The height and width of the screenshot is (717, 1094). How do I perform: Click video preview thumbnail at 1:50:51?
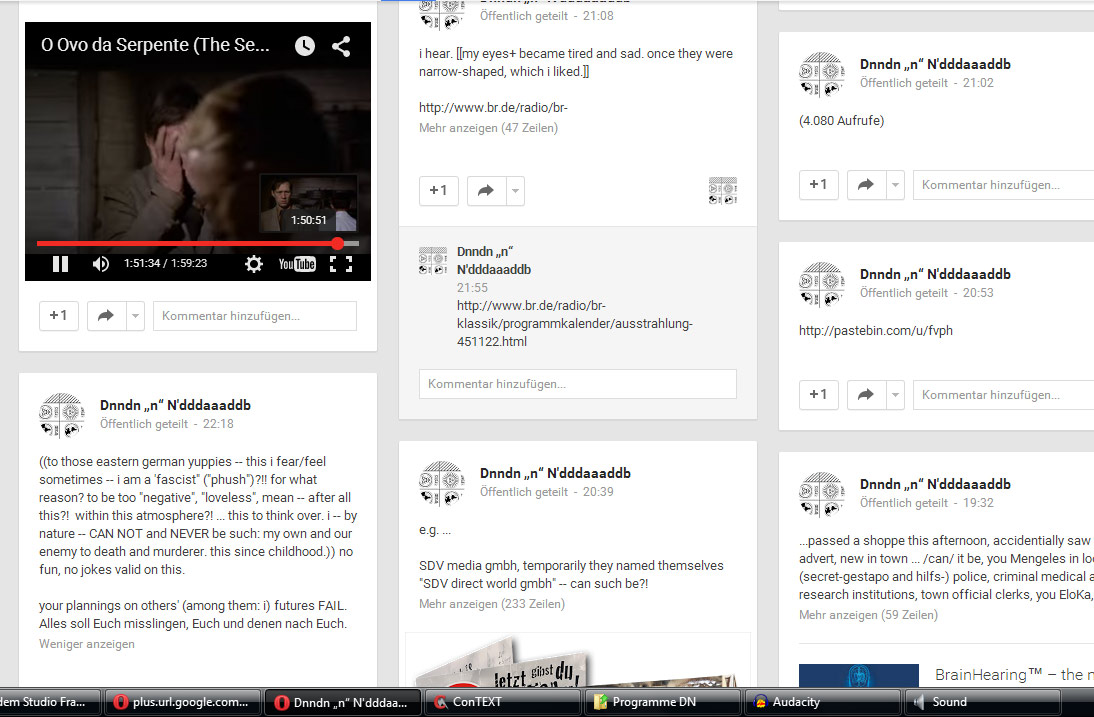tap(308, 204)
